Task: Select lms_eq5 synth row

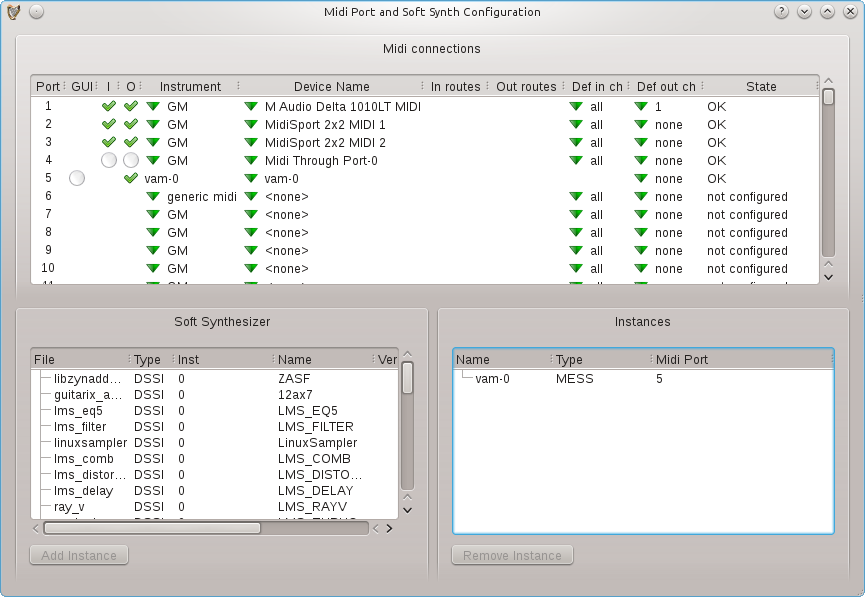Action: 214,411
